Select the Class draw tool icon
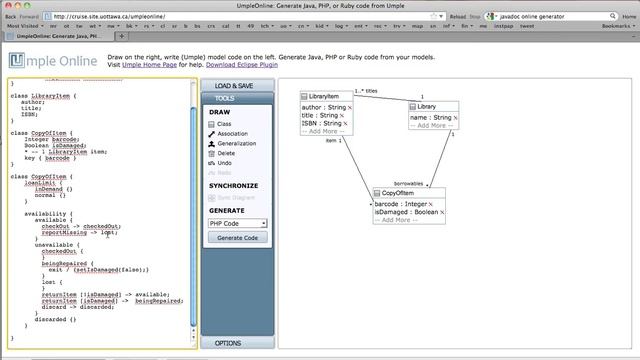640x360 pixels. tap(211, 124)
